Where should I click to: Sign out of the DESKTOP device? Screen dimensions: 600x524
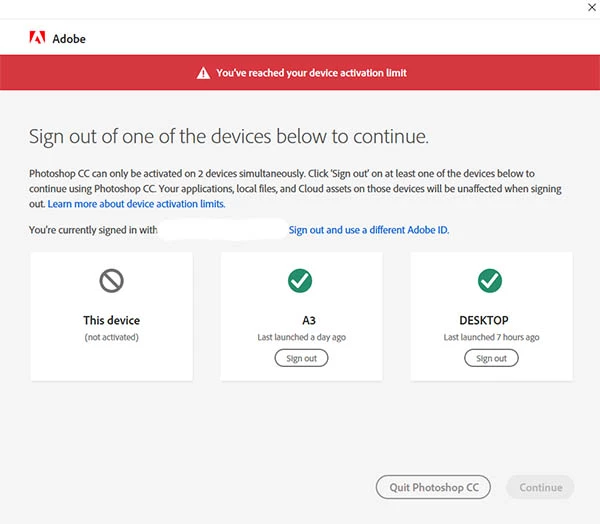click(491, 358)
